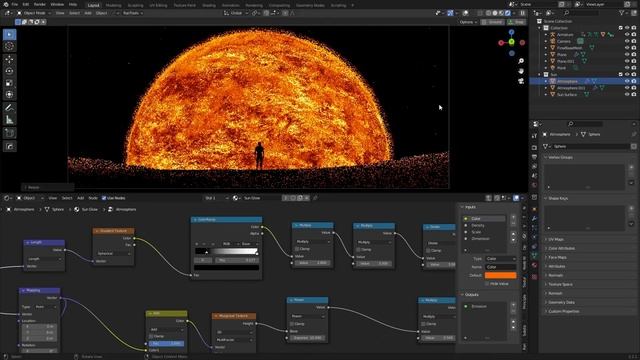
Task: Open the Node menu in node editor header
Action: click(93, 198)
